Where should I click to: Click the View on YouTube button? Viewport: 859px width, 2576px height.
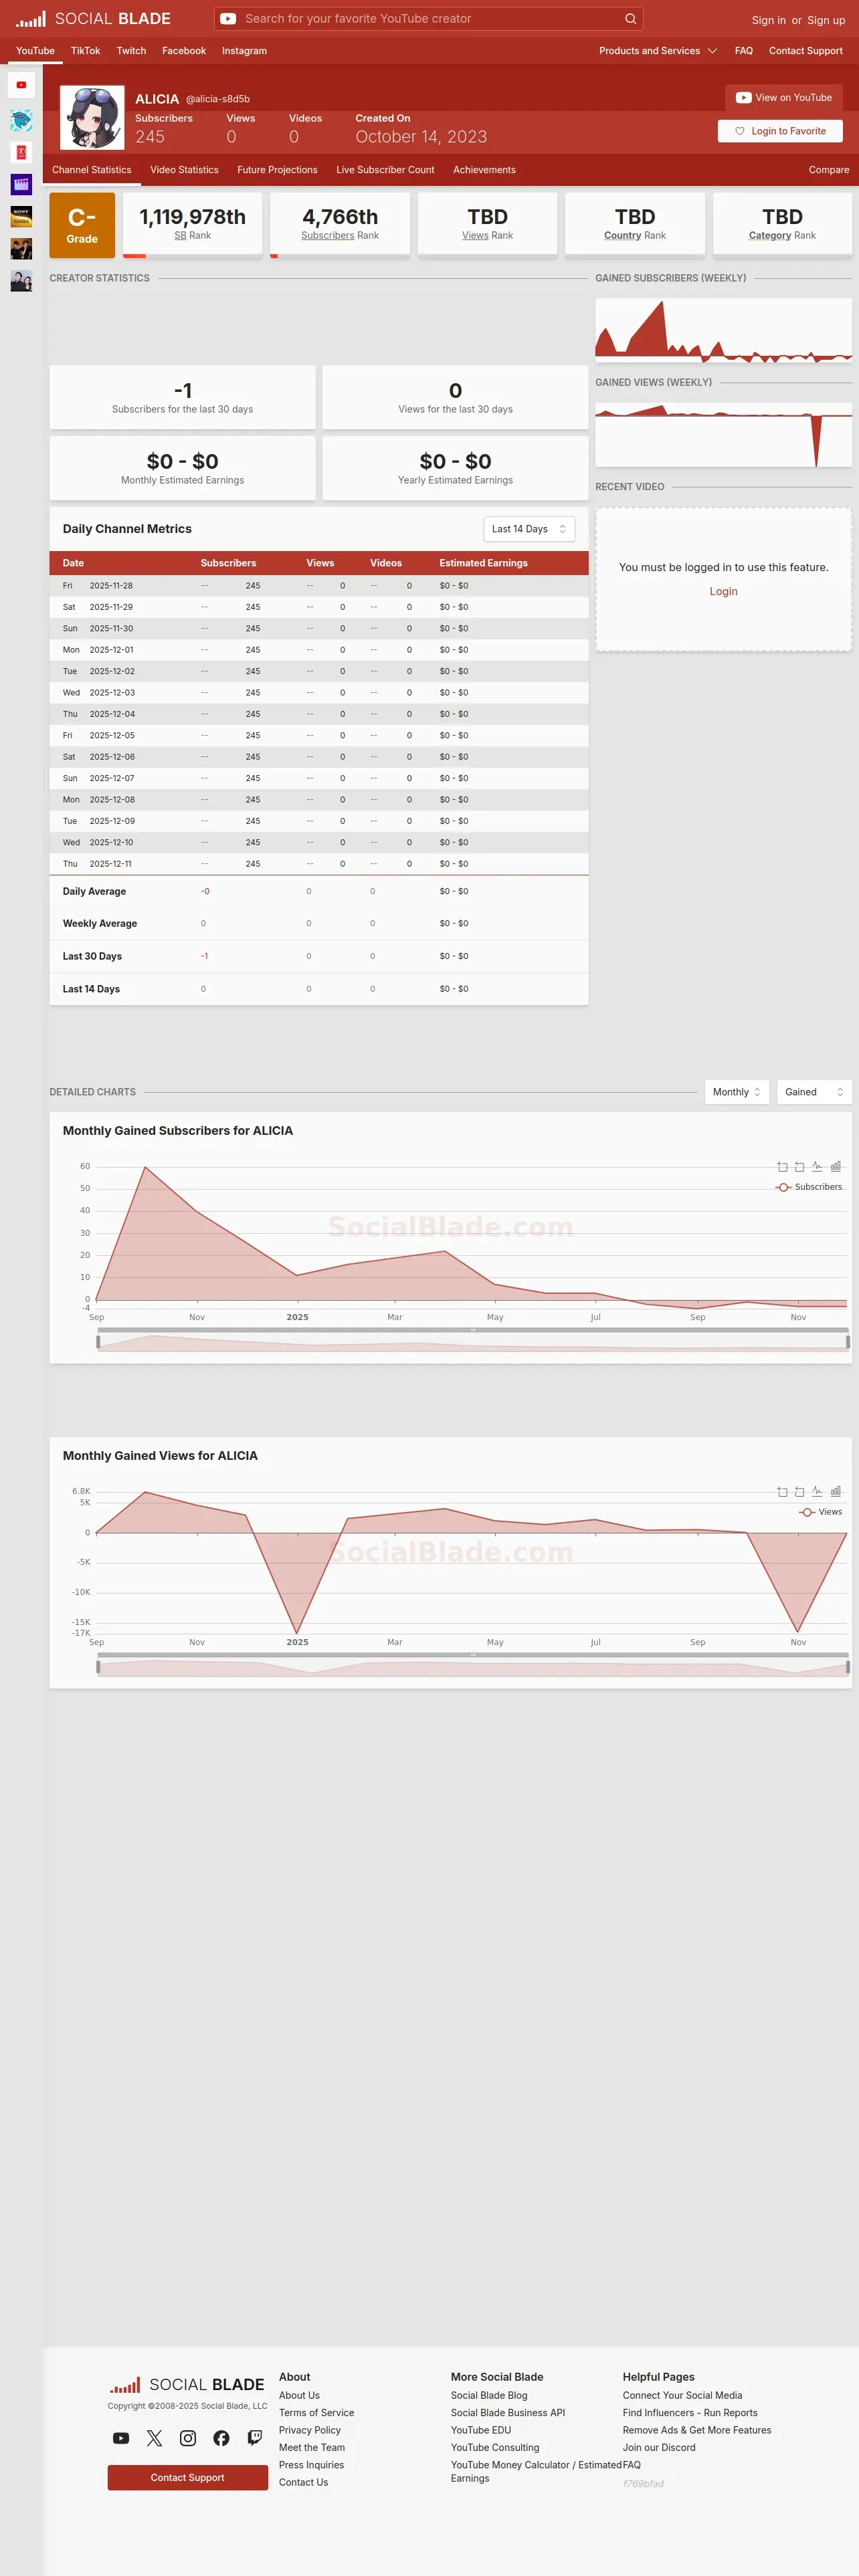coord(784,98)
